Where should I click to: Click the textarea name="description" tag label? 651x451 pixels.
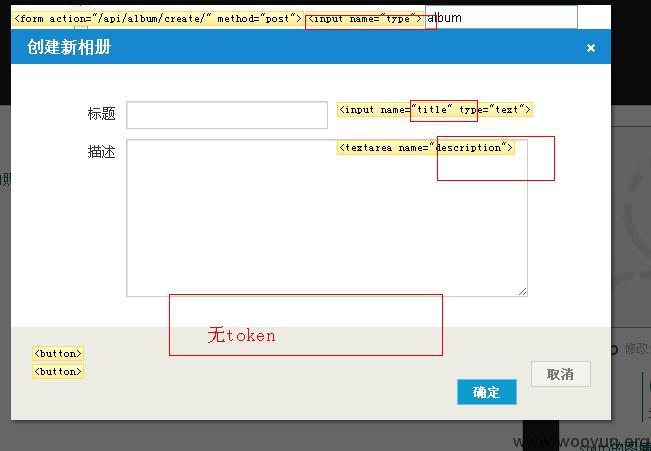tap(426, 147)
